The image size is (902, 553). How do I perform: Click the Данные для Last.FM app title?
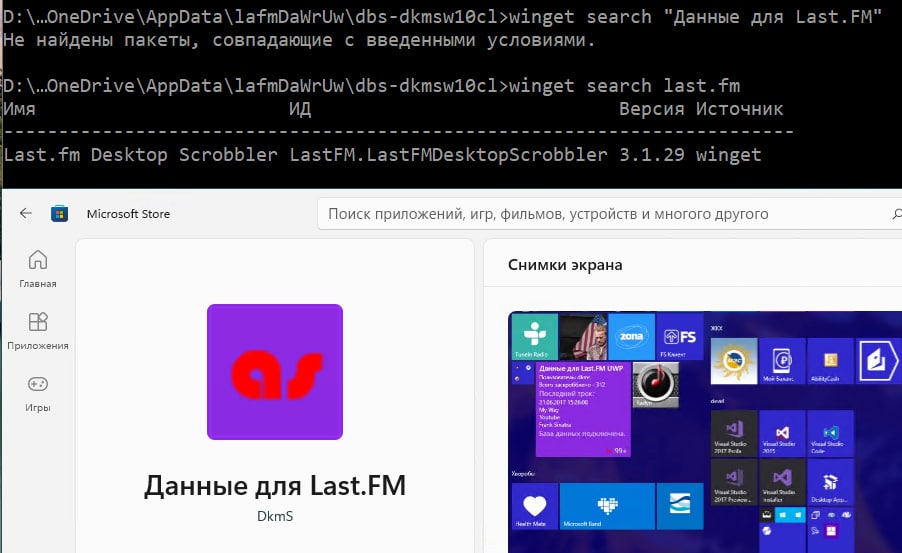point(275,486)
